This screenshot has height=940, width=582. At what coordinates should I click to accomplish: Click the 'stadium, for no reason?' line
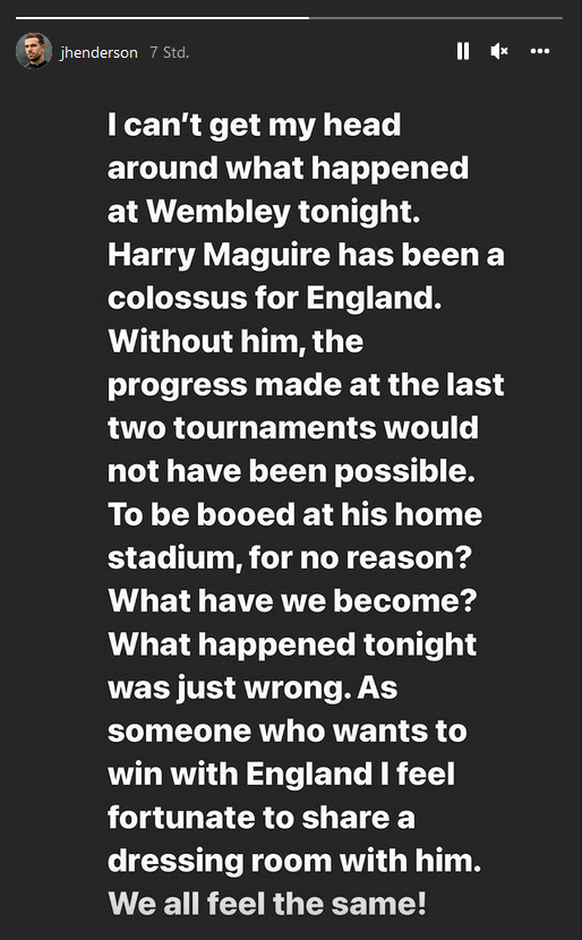(x=290, y=558)
